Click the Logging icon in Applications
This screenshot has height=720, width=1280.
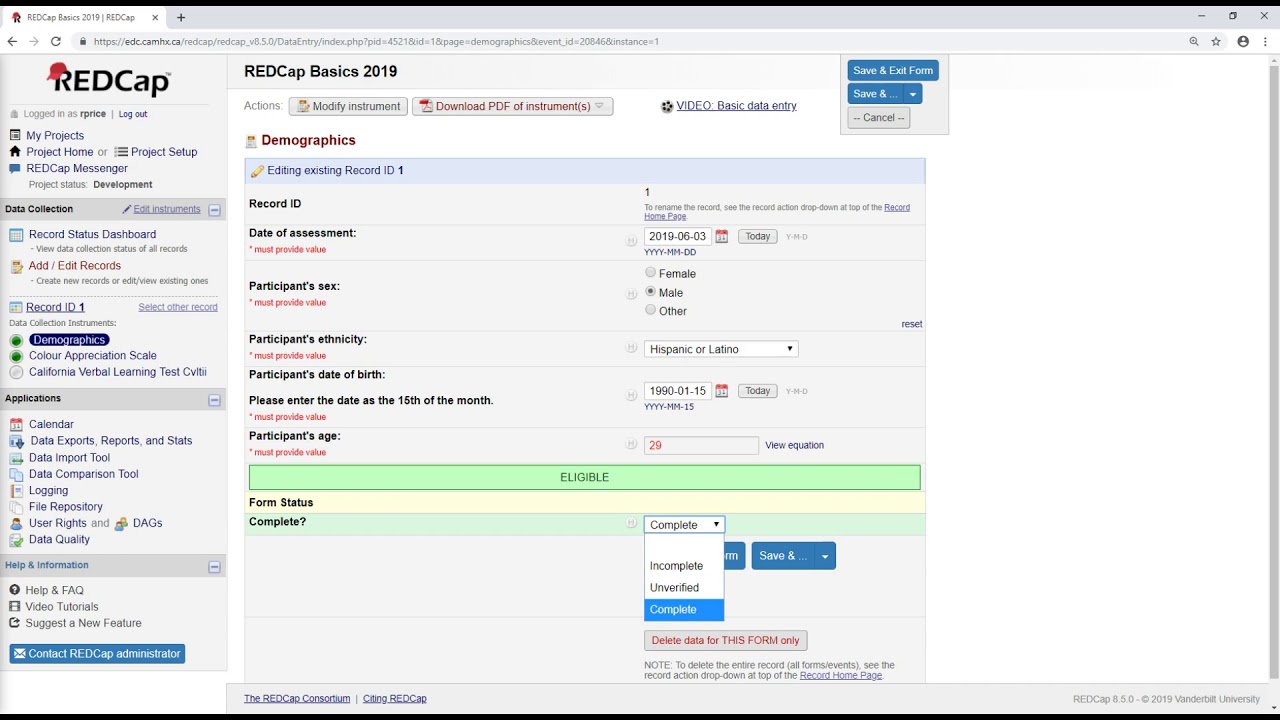tap(16, 491)
